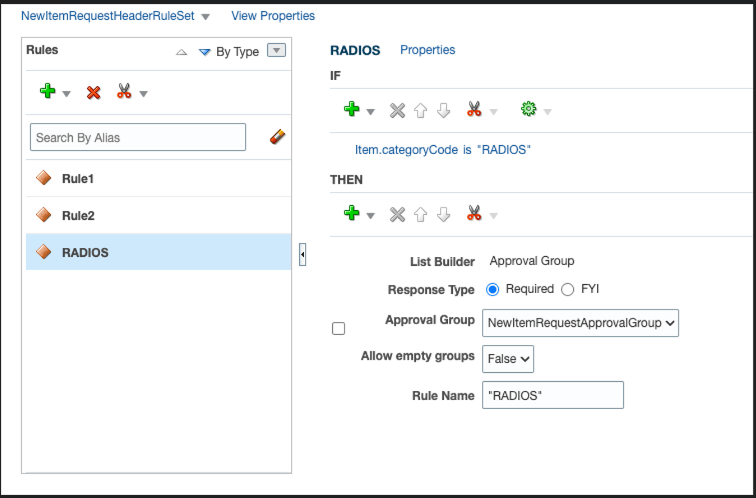Tick the checkbox beside Approval Group
The height and width of the screenshot is (498, 756).
338,328
